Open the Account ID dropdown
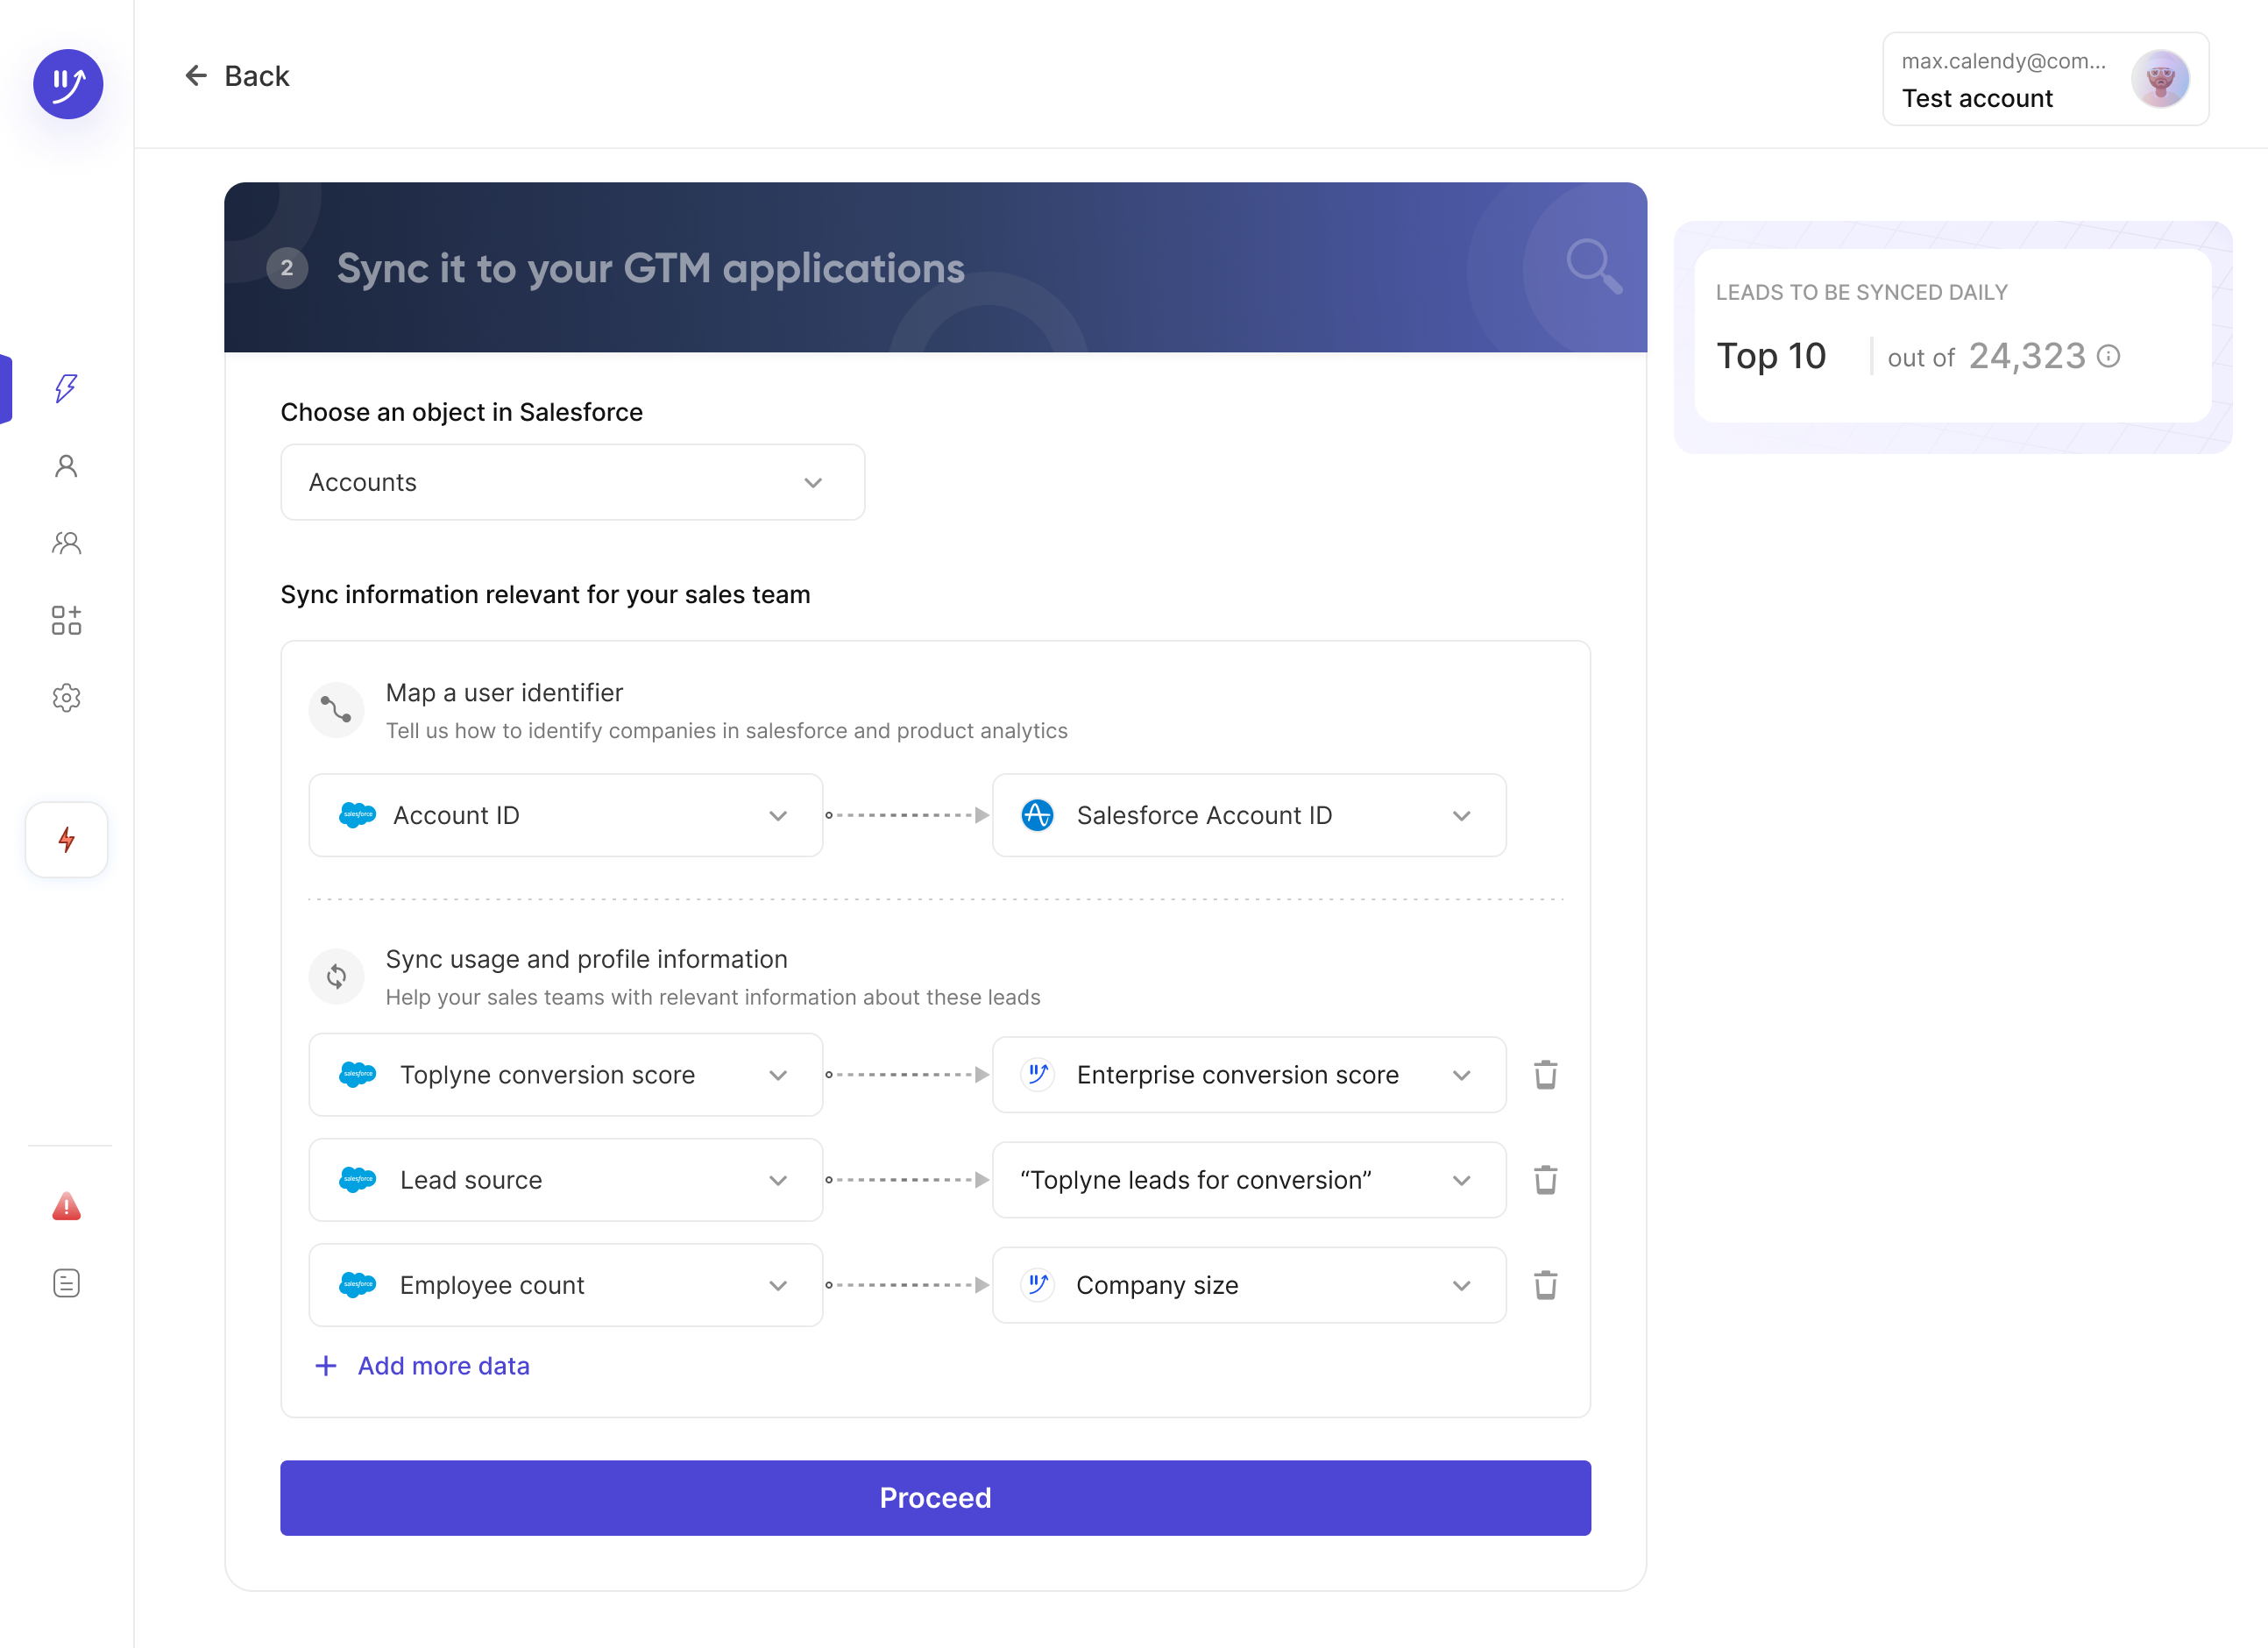This screenshot has height=1648, width=2268. point(565,816)
